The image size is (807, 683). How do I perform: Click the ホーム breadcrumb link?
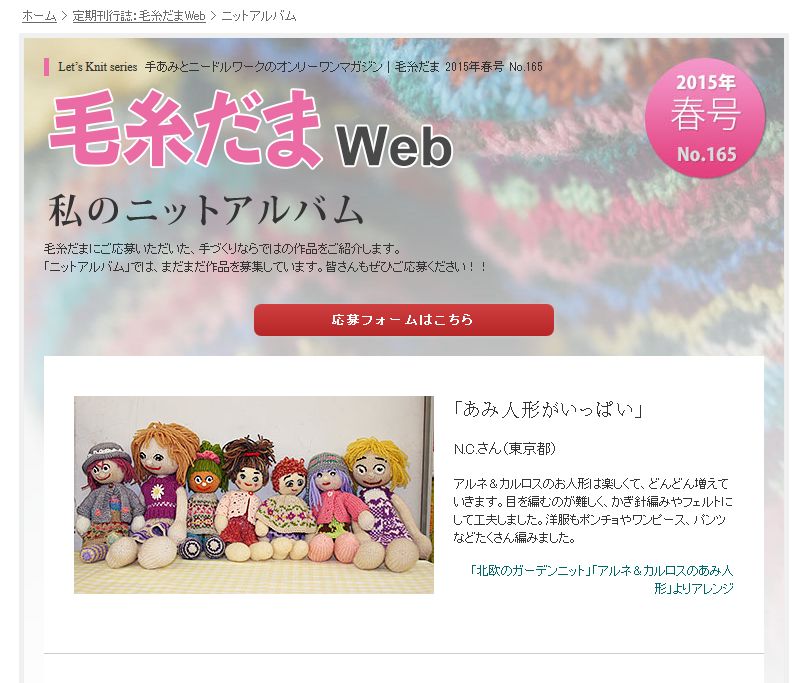pyautogui.click(x=39, y=16)
